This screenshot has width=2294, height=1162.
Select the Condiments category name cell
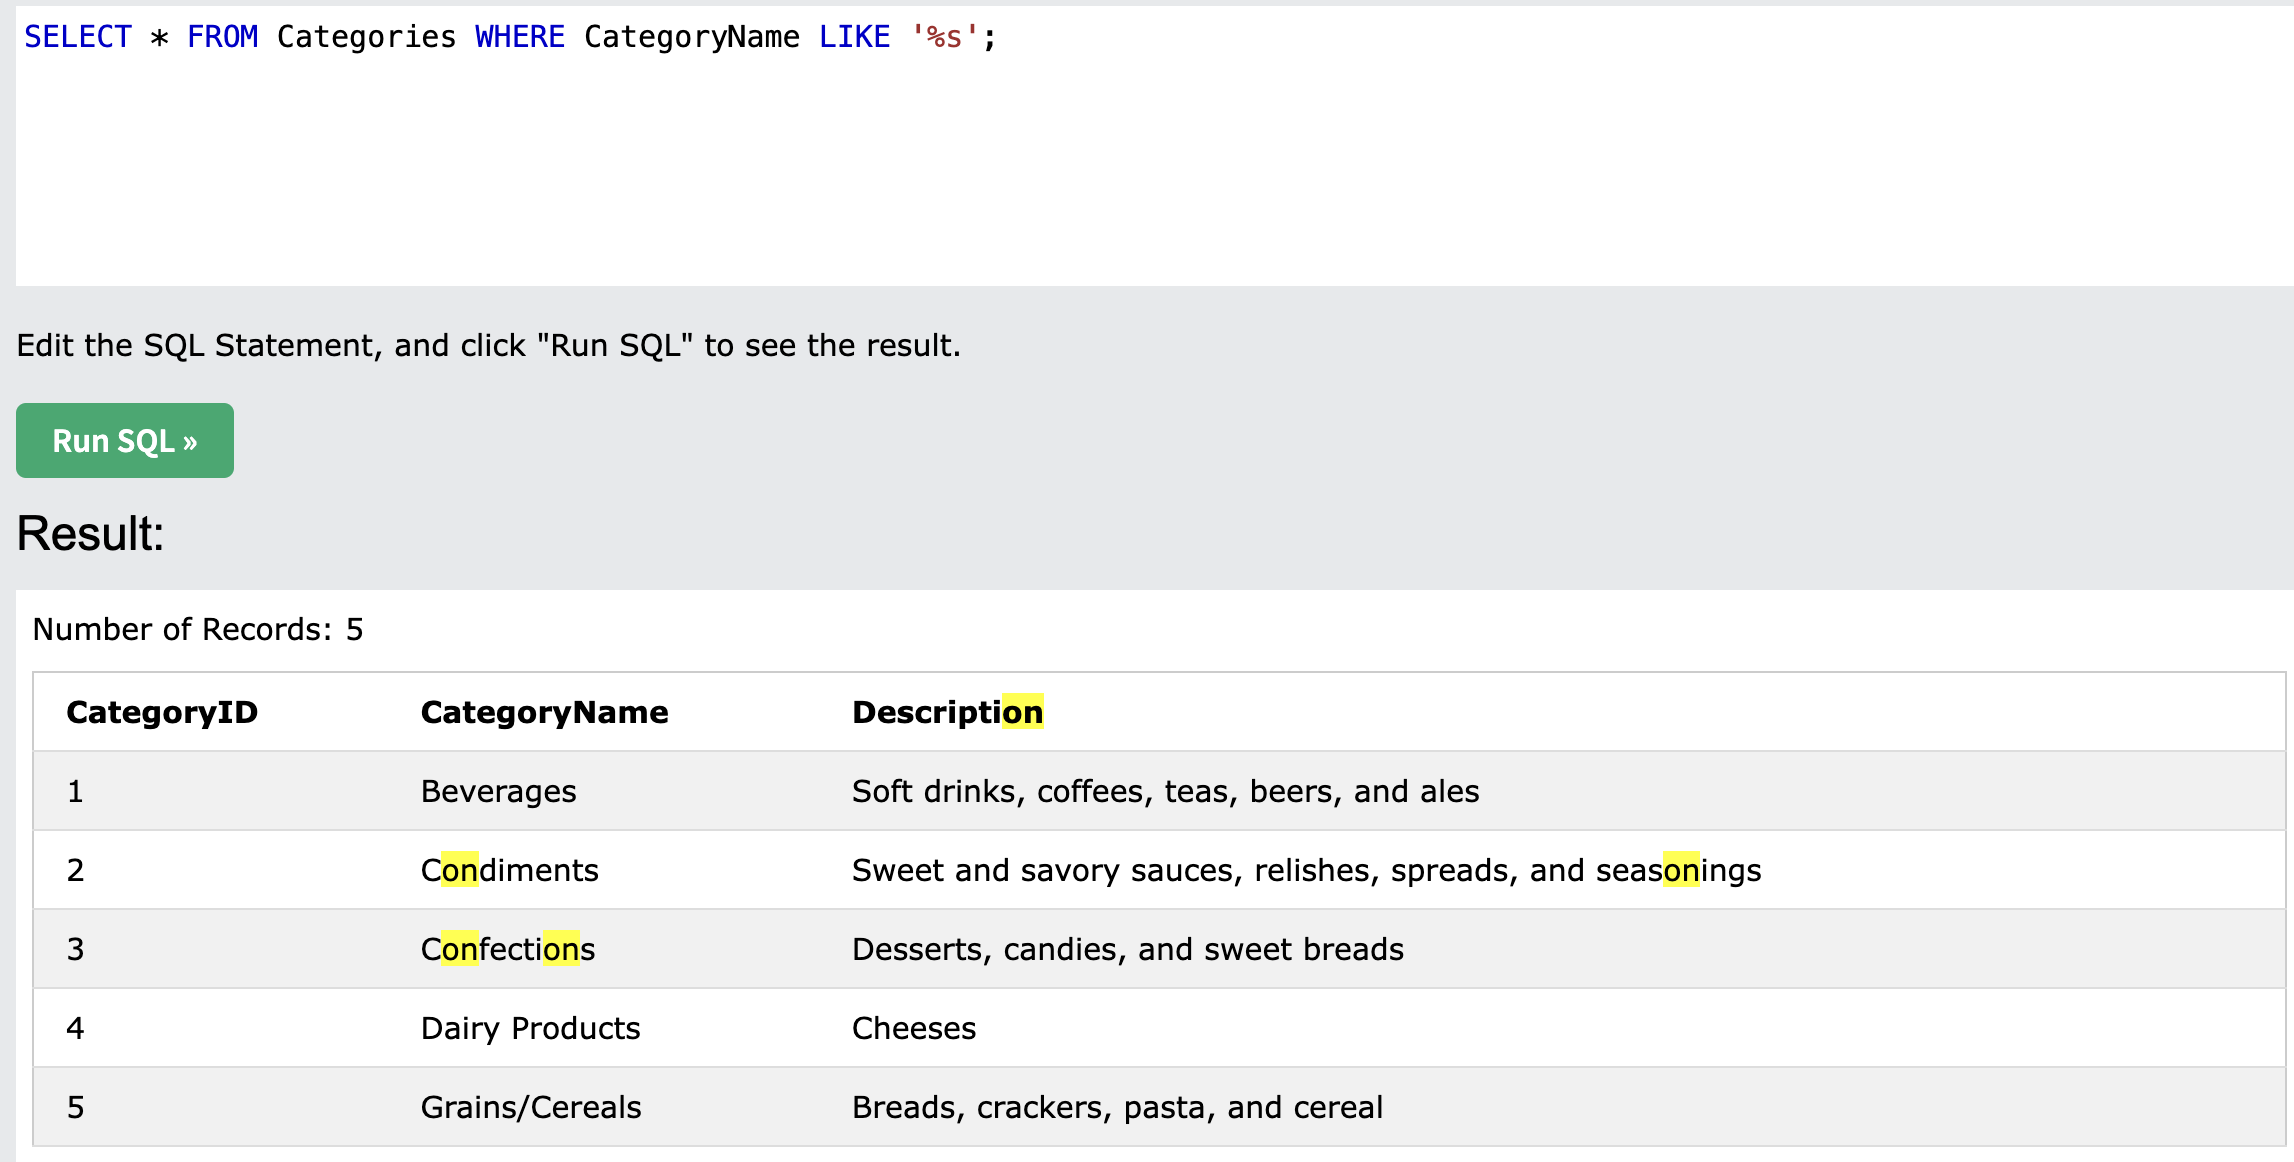coord(509,870)
